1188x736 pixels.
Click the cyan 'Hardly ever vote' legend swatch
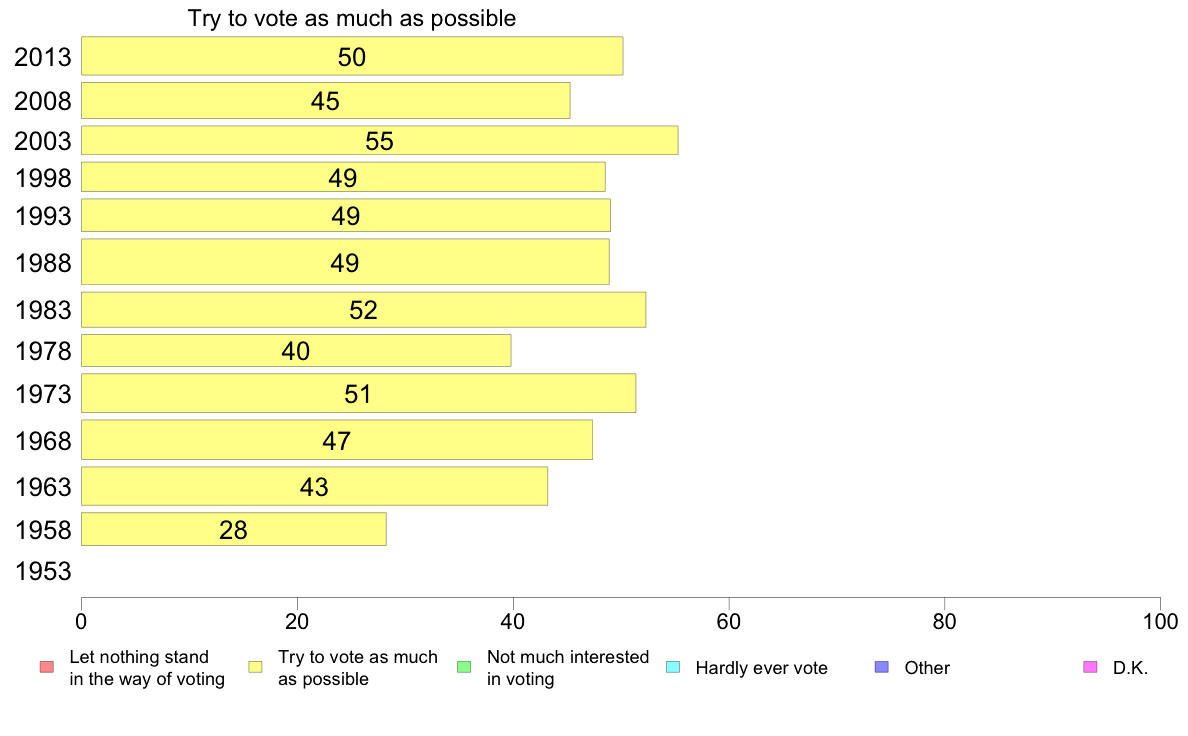[673, 667]
